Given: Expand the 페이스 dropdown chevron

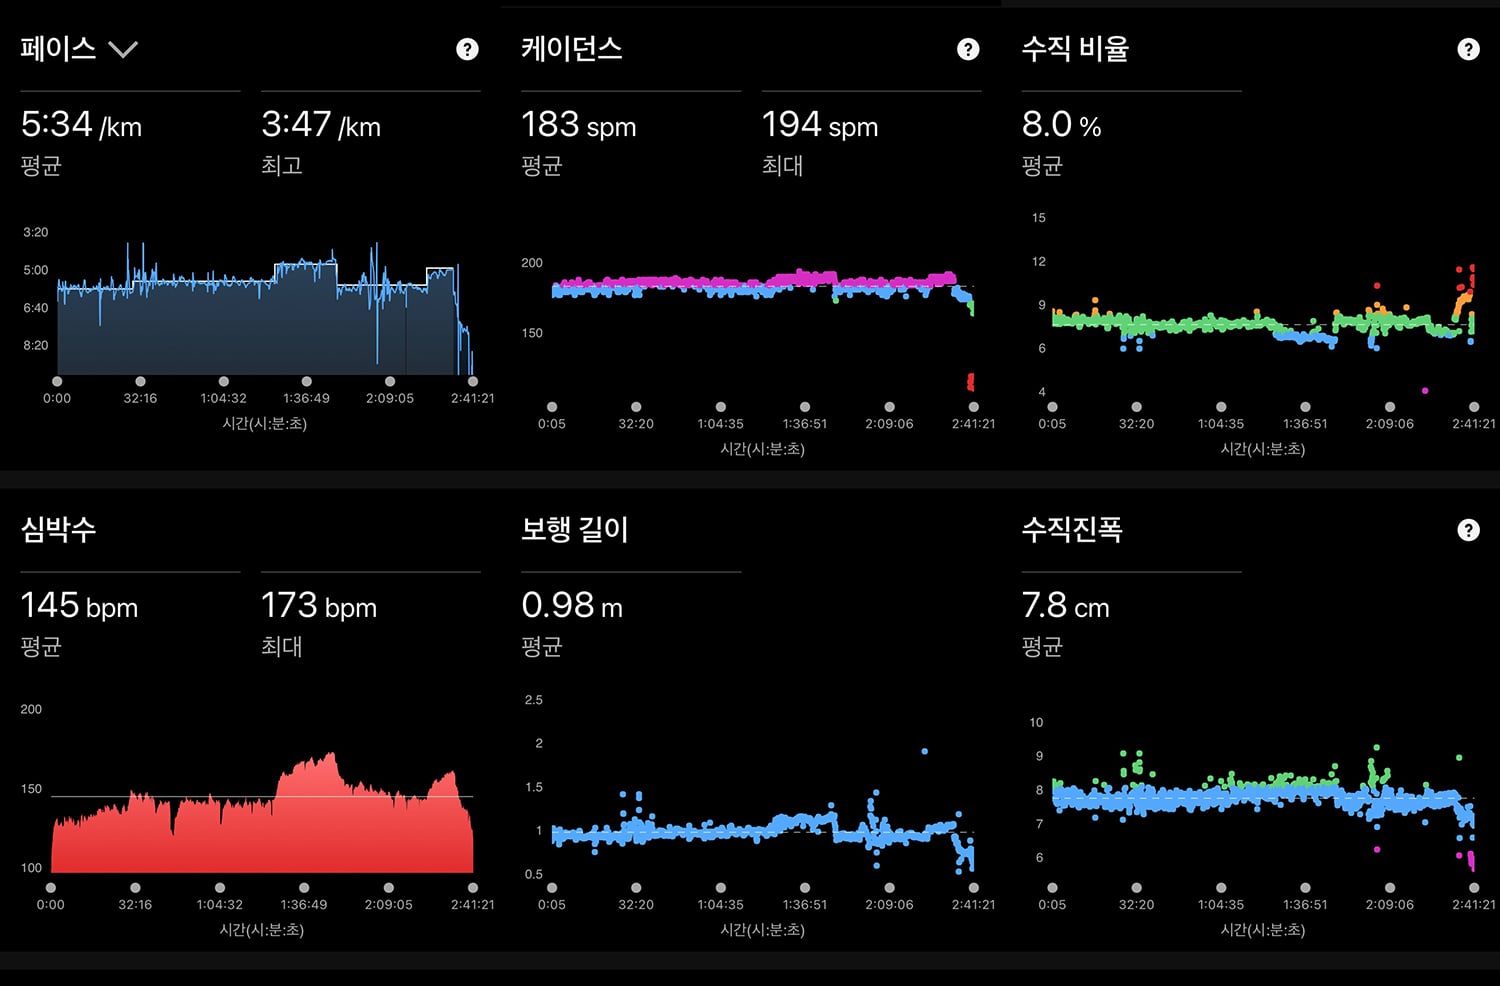Looking at the screenshot, I should click(123, 49).
